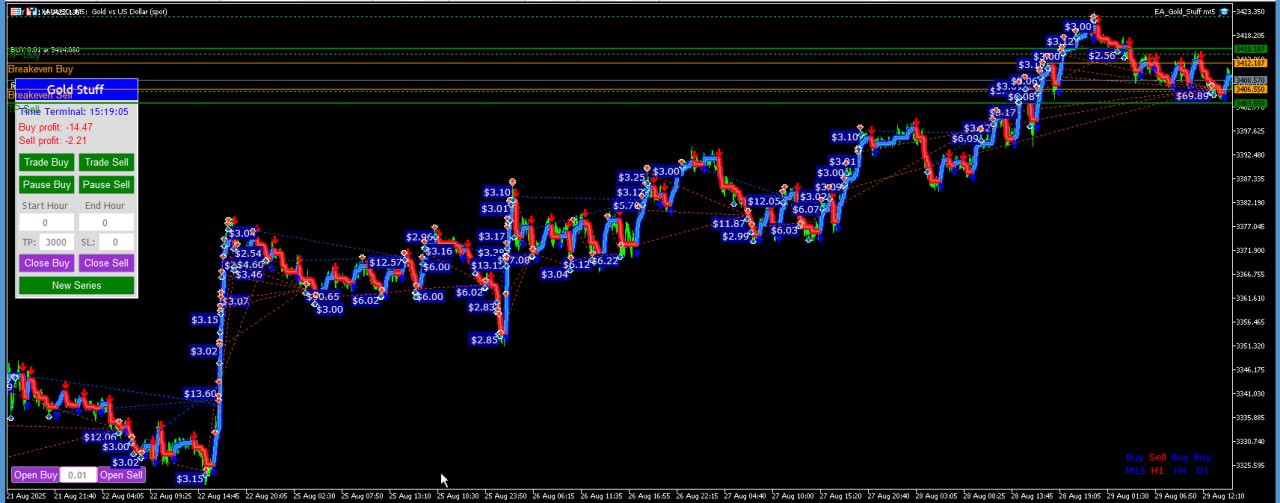The height and width of the screenshot is (503, 1280).
Task: Click the Time Terminal 15:19:05 text
Action: (x=74, y=112)
